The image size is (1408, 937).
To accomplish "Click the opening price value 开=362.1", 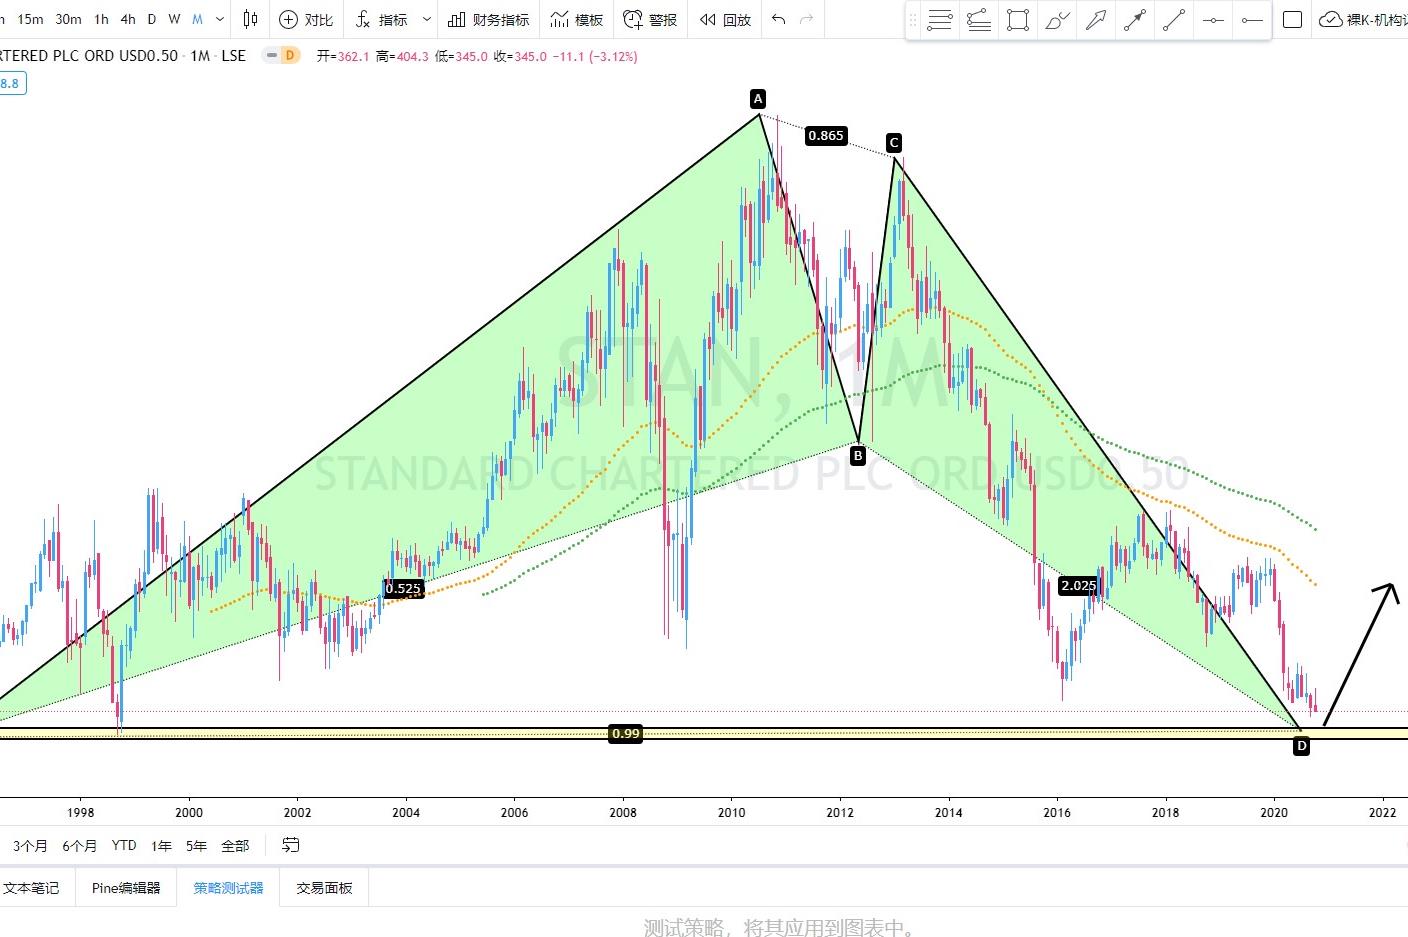I will tap(343, 56).
